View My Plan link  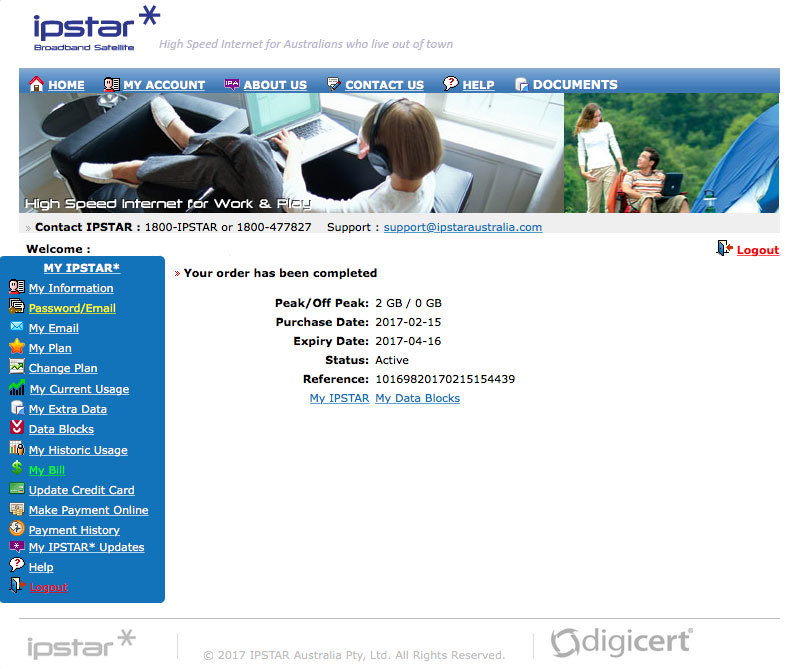pos(50,348)
